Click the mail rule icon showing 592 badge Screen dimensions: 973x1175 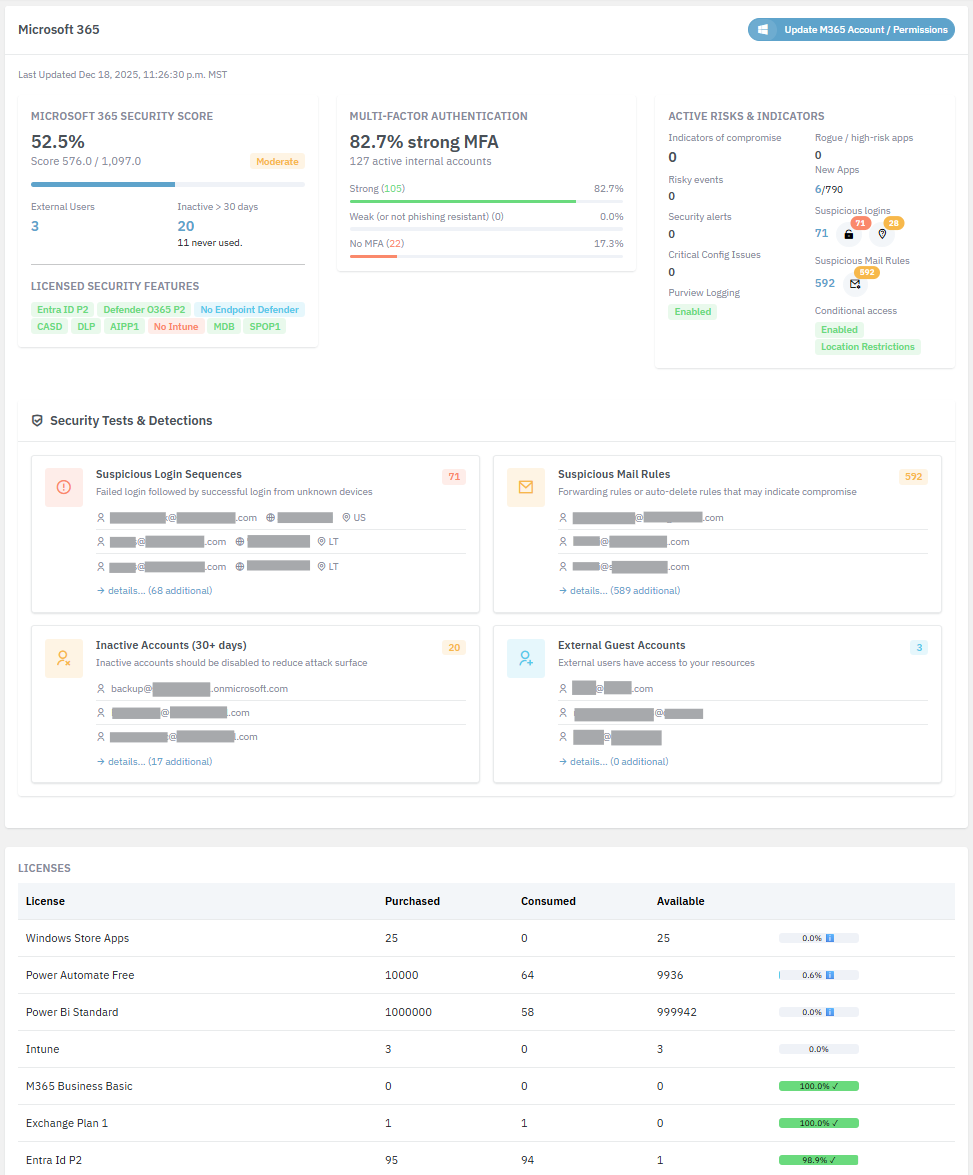coord(855,285)
